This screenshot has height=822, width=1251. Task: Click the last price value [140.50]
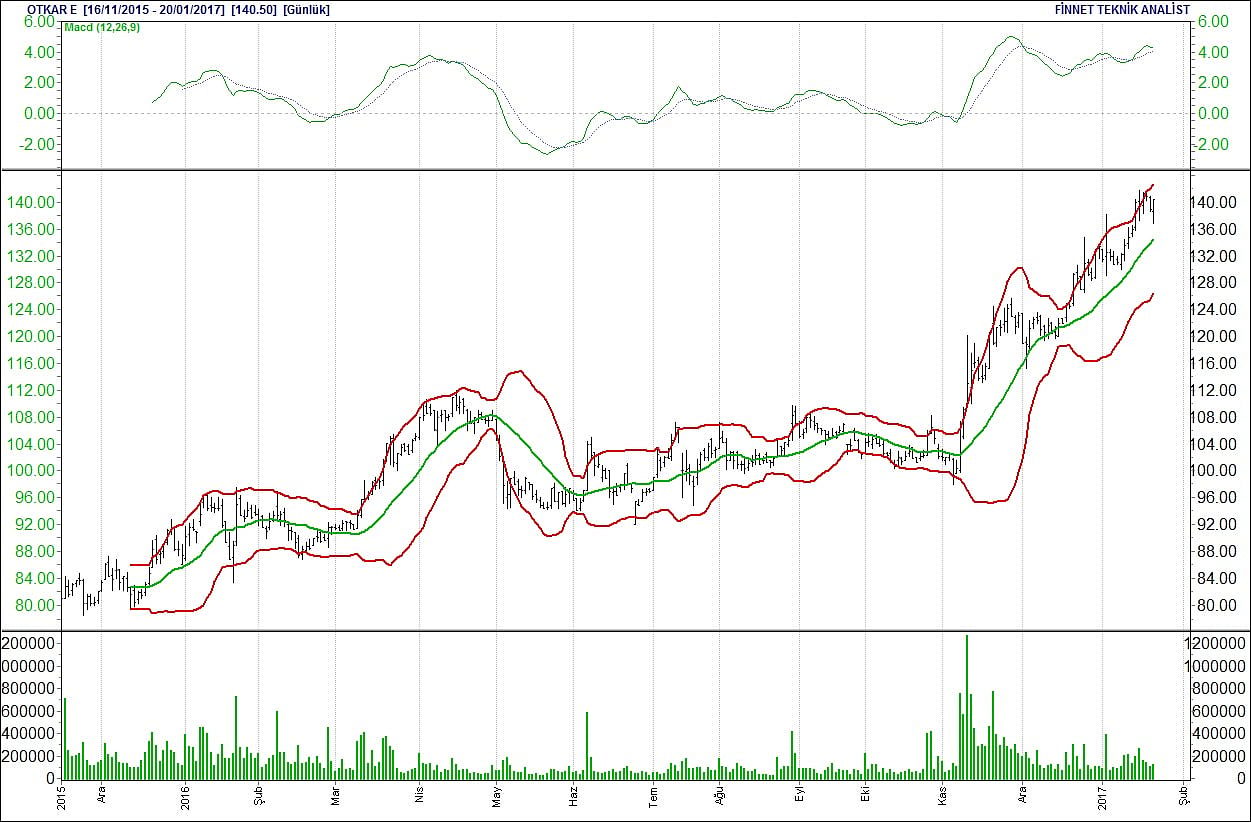[253, 9]
